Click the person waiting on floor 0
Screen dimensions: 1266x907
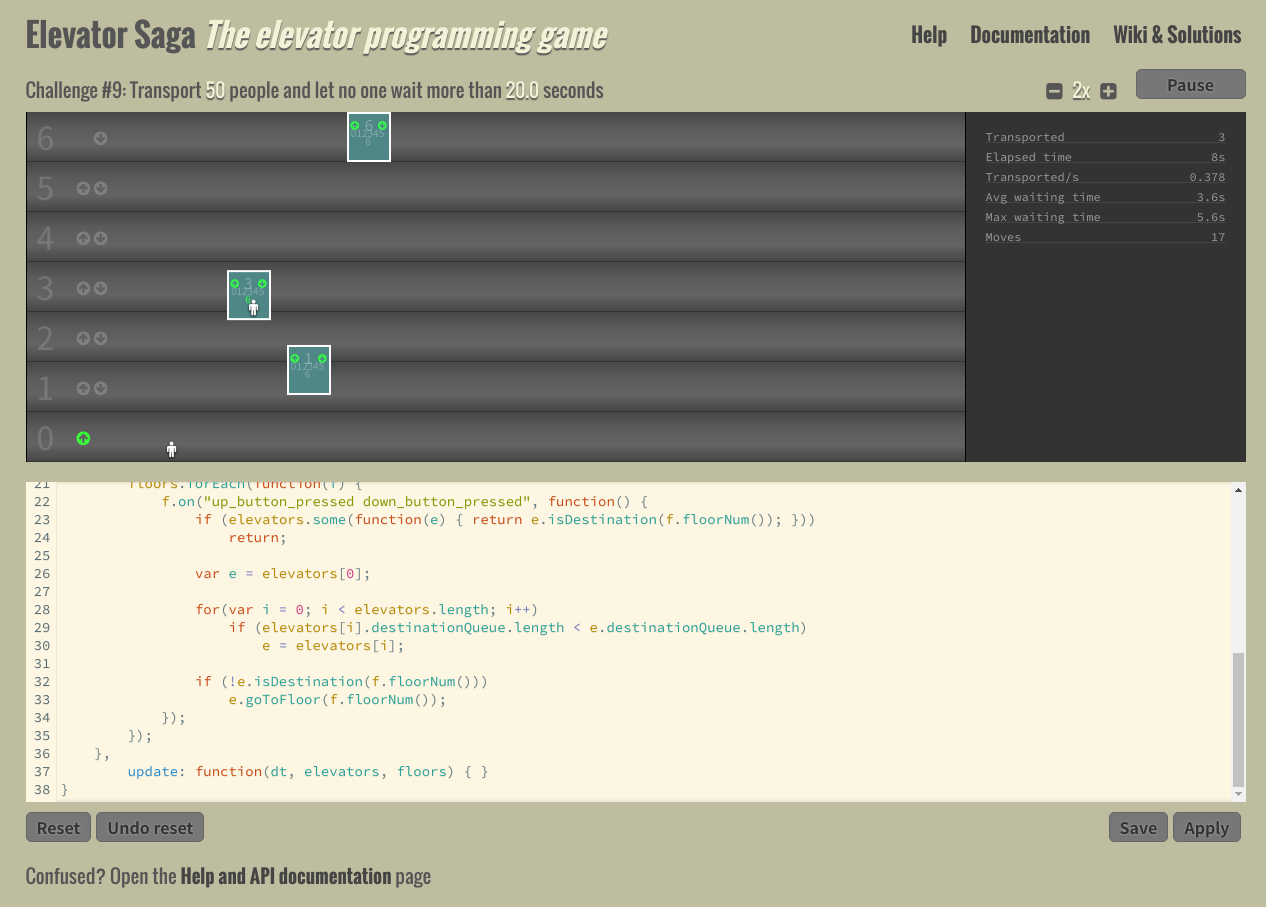point(172,449)
